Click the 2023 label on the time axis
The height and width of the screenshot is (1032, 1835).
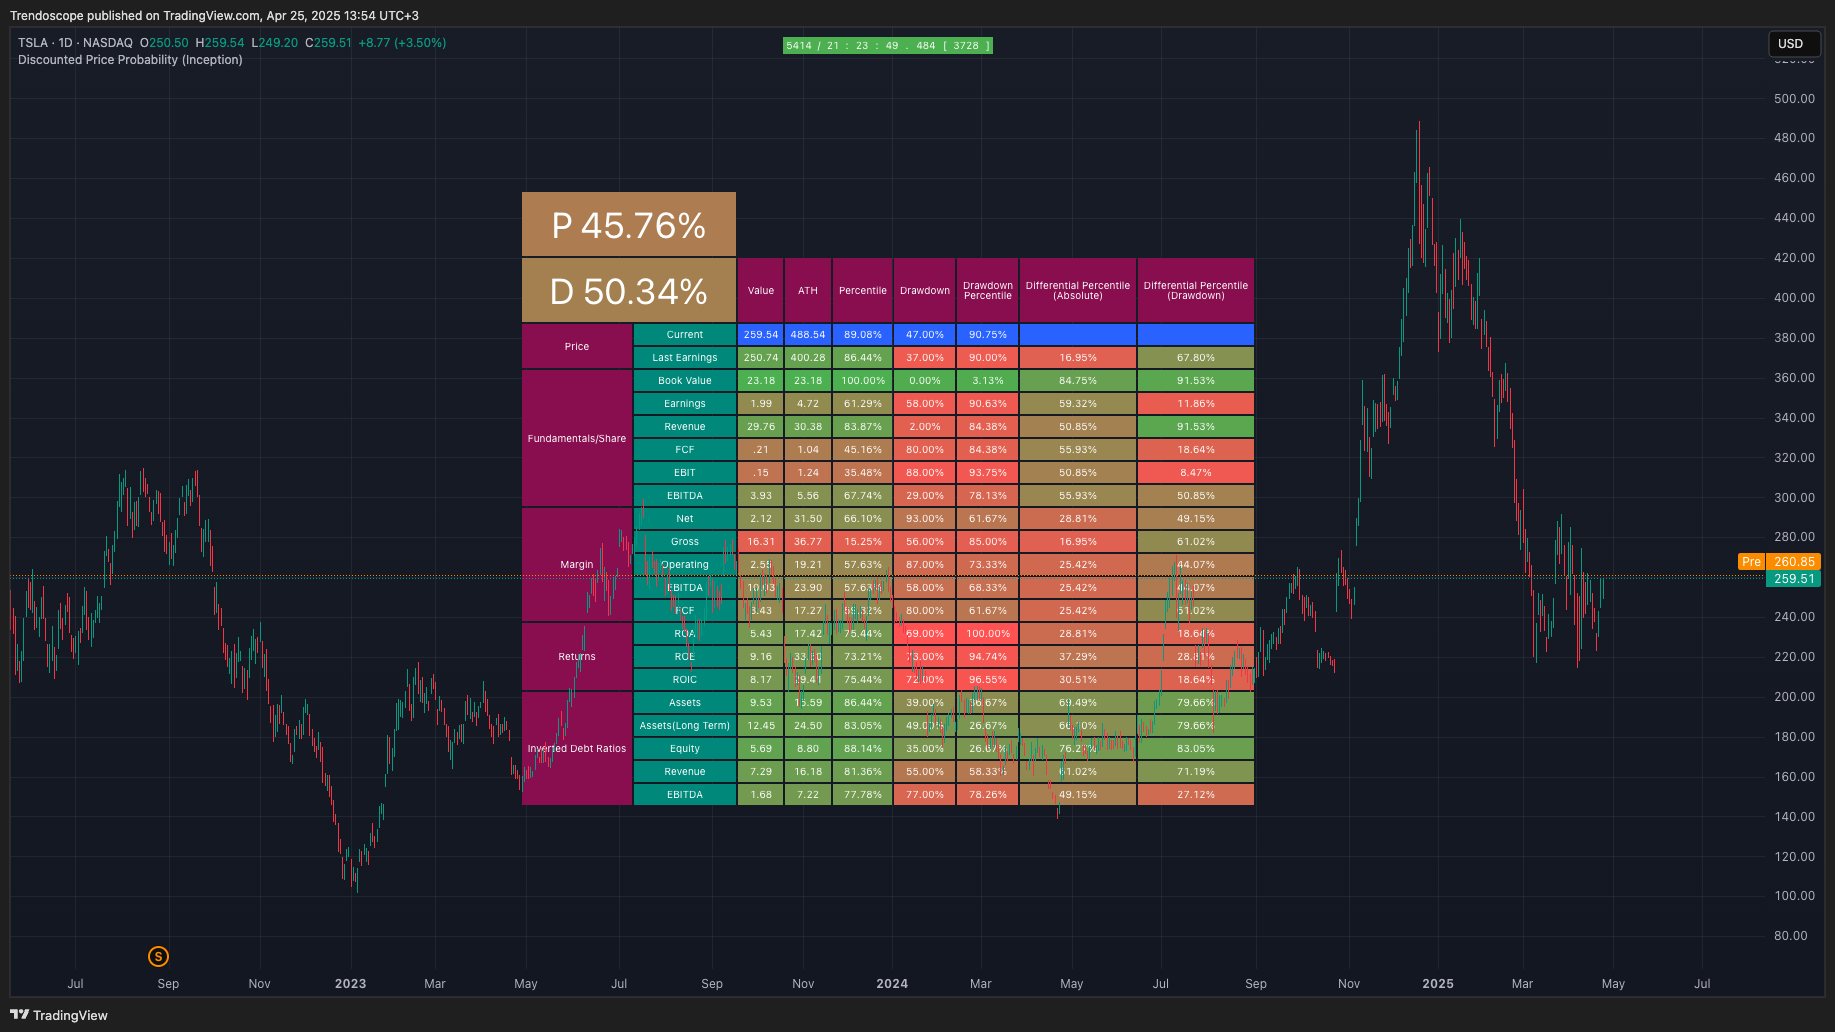[350, 984]
